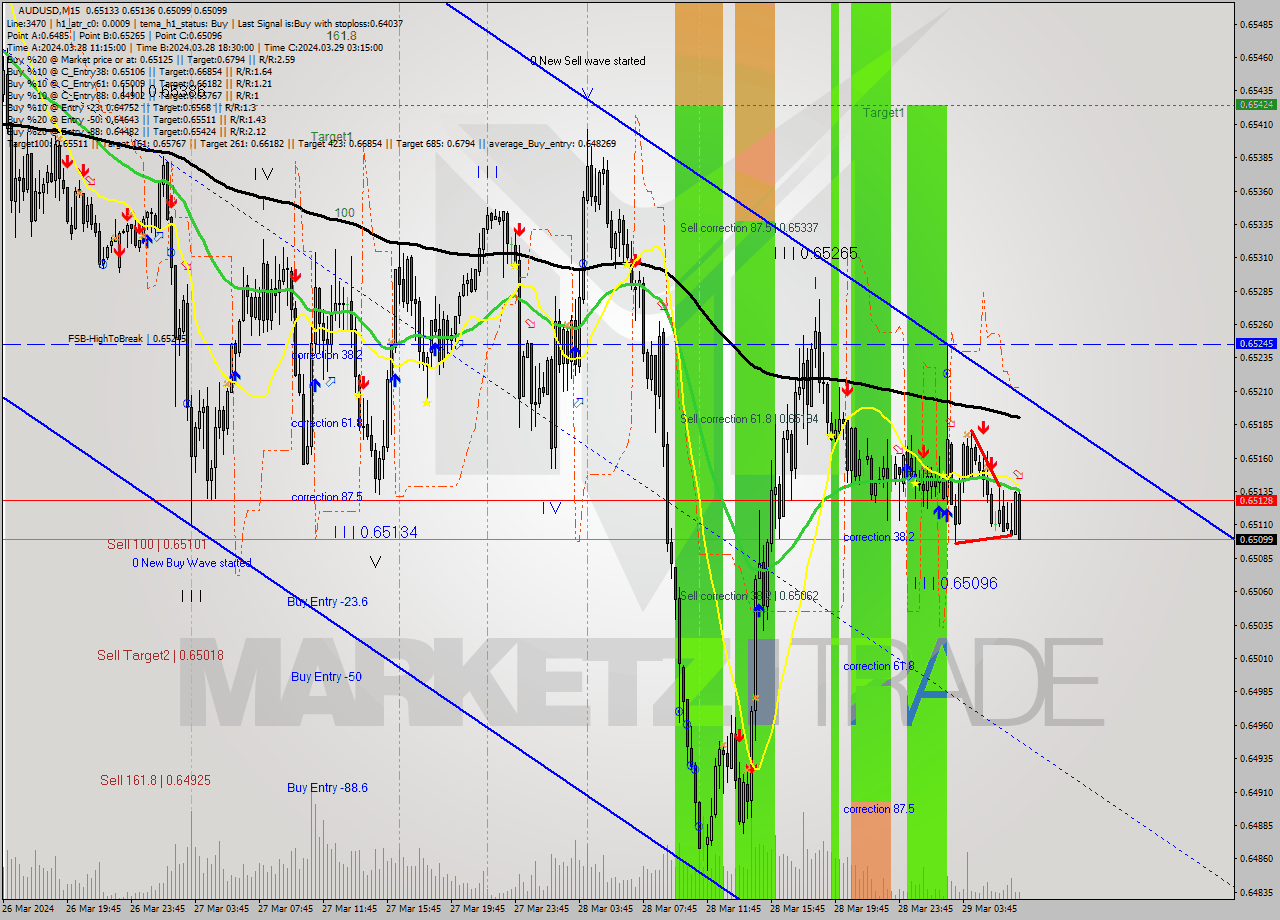The image size is (1280, 920).
Task: Click the highlighted 0.65424 price tag
Action: click(1255, 104)
